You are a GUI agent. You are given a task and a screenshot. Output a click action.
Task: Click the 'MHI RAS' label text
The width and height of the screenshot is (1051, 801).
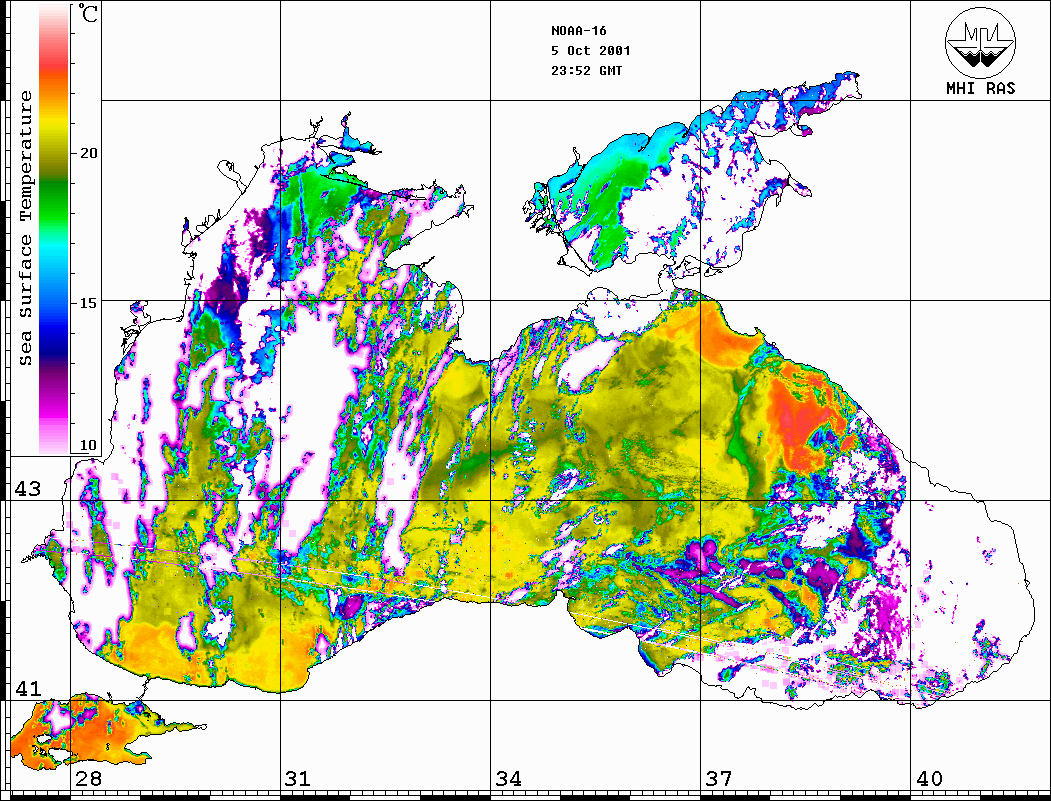[981, 88]
